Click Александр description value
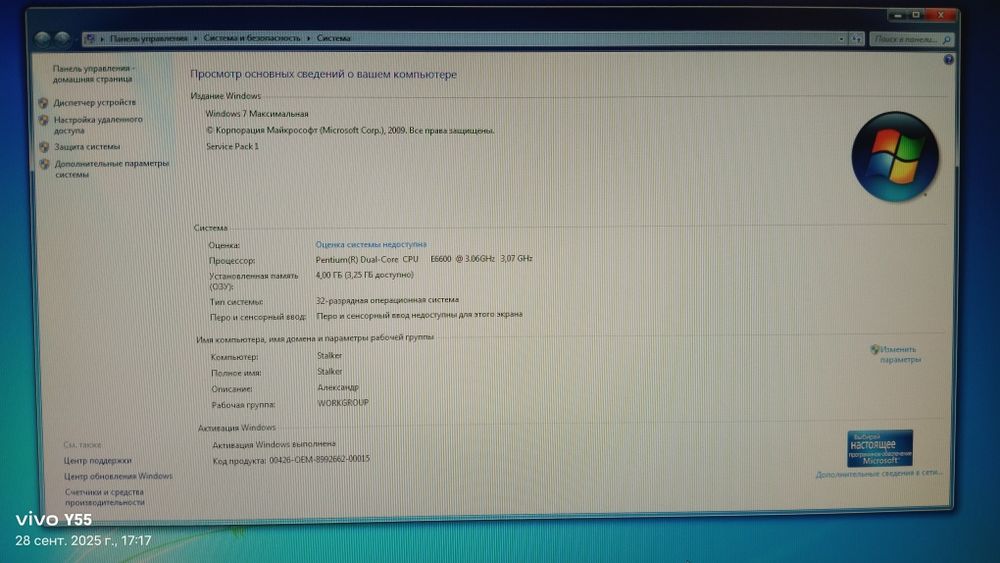1000x563 pixels. (x=338, y=387)
